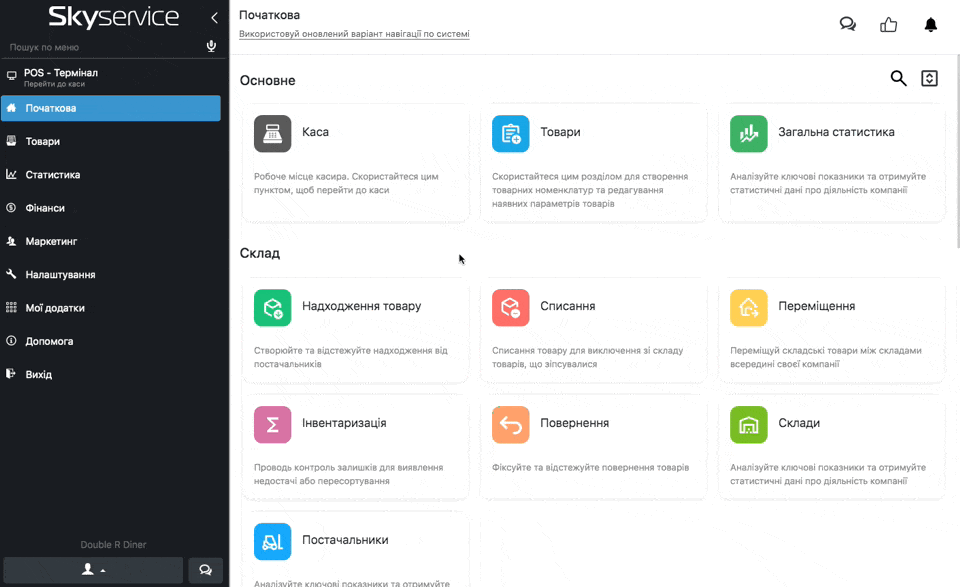Viewport: 960px width, 587px height.
Task: Open Налаштування in the sidebar menu
Action: point(60,275)
